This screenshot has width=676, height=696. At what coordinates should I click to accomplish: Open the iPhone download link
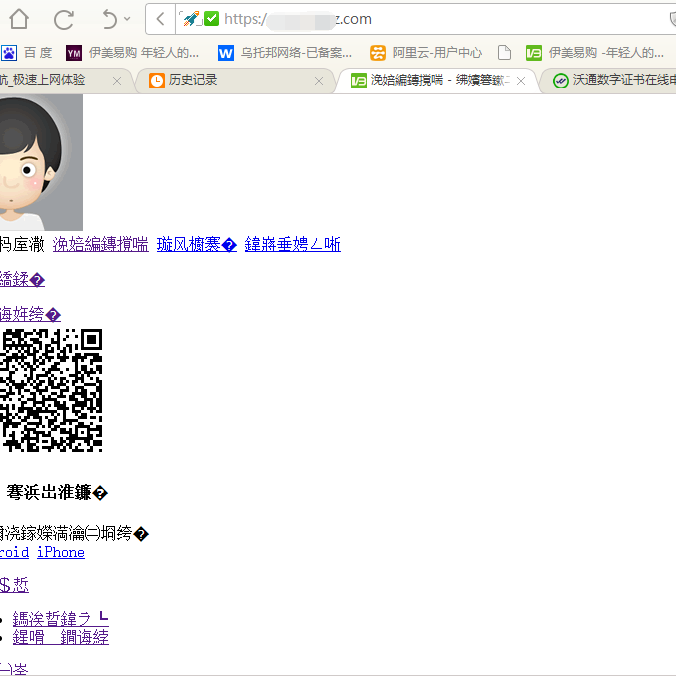click(x=61, y=552)
